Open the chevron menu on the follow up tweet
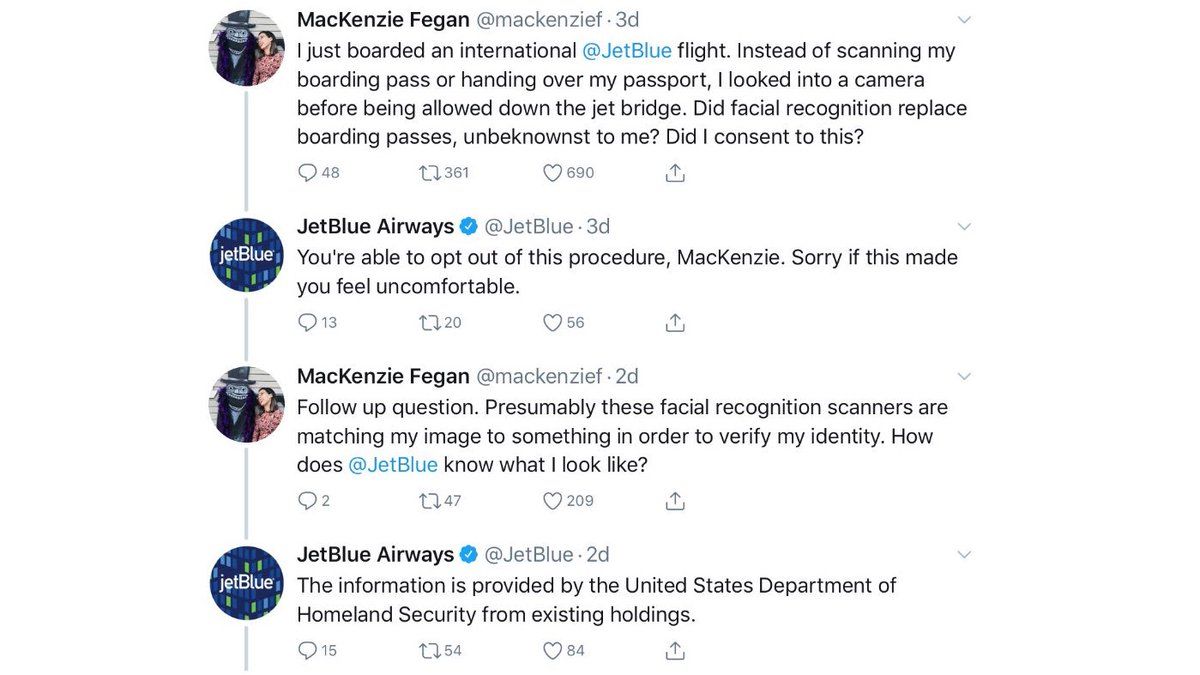This screenshot has height=675, width=1200. point(964,377)
